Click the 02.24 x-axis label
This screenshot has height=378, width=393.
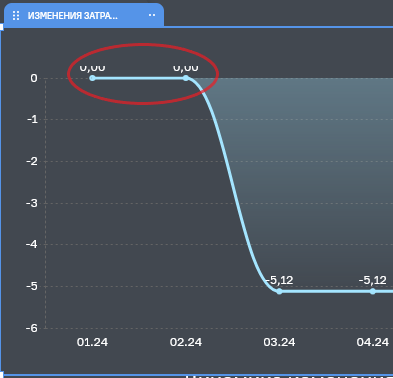point(186,342)
